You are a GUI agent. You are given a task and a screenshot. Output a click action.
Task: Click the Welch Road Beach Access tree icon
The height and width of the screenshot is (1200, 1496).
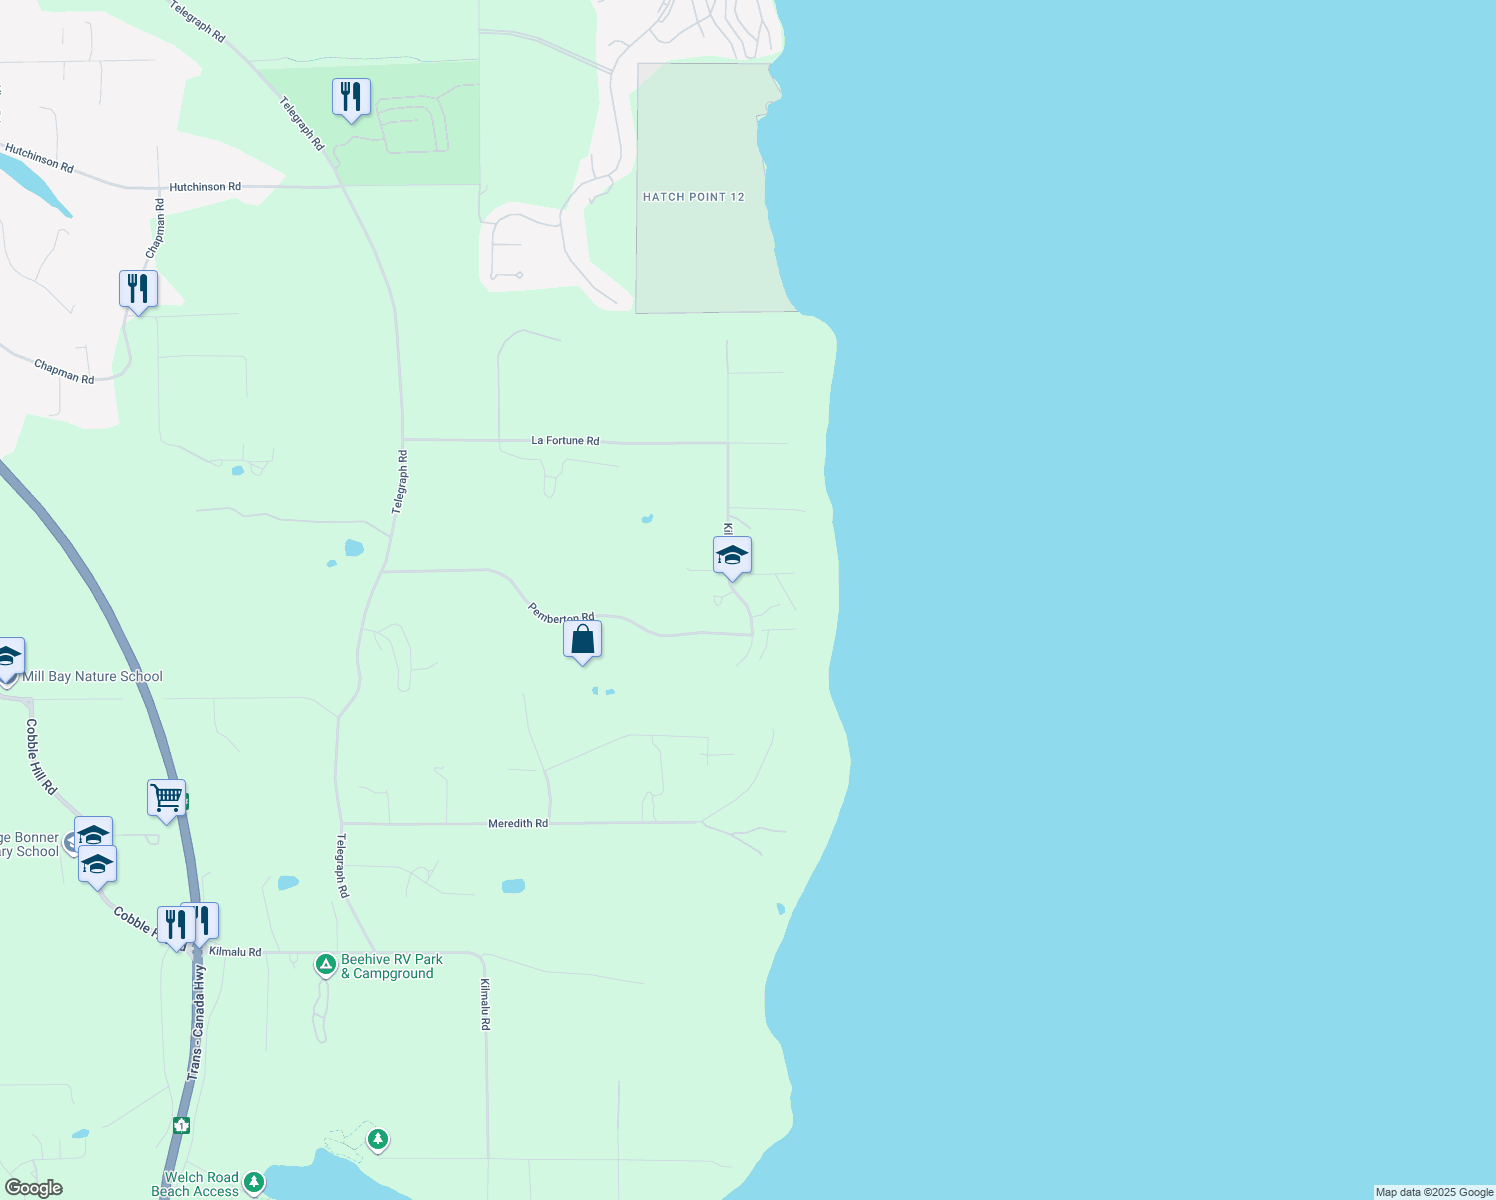254,1183
